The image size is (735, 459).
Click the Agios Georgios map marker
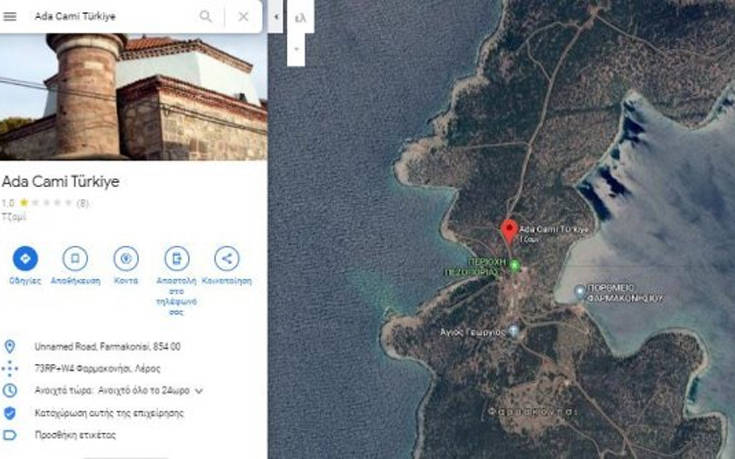point(514,331)
